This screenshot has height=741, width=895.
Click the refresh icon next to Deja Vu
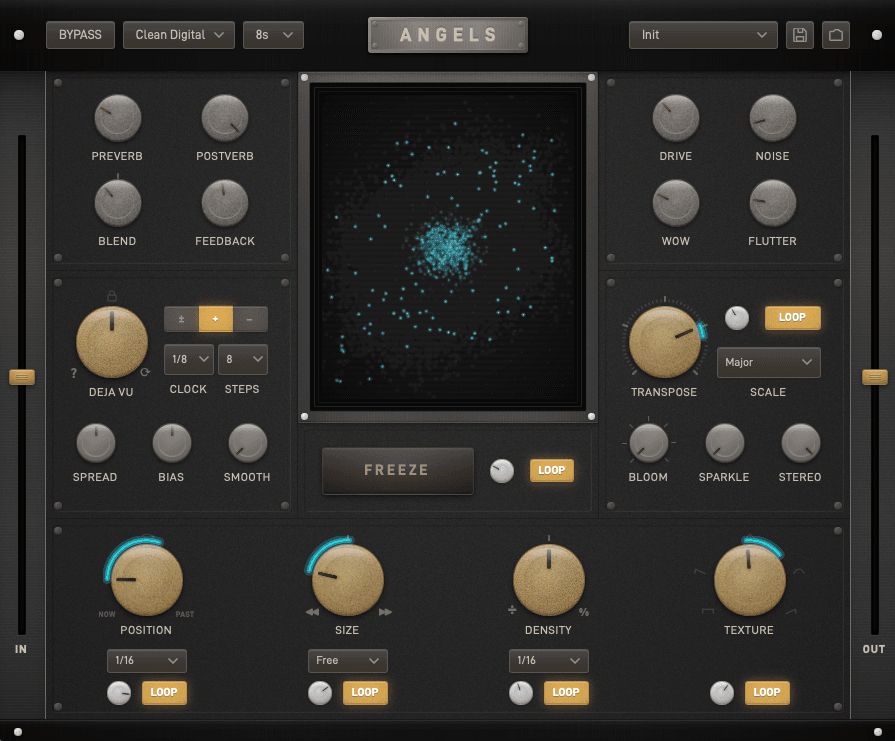tap(146, 373)
